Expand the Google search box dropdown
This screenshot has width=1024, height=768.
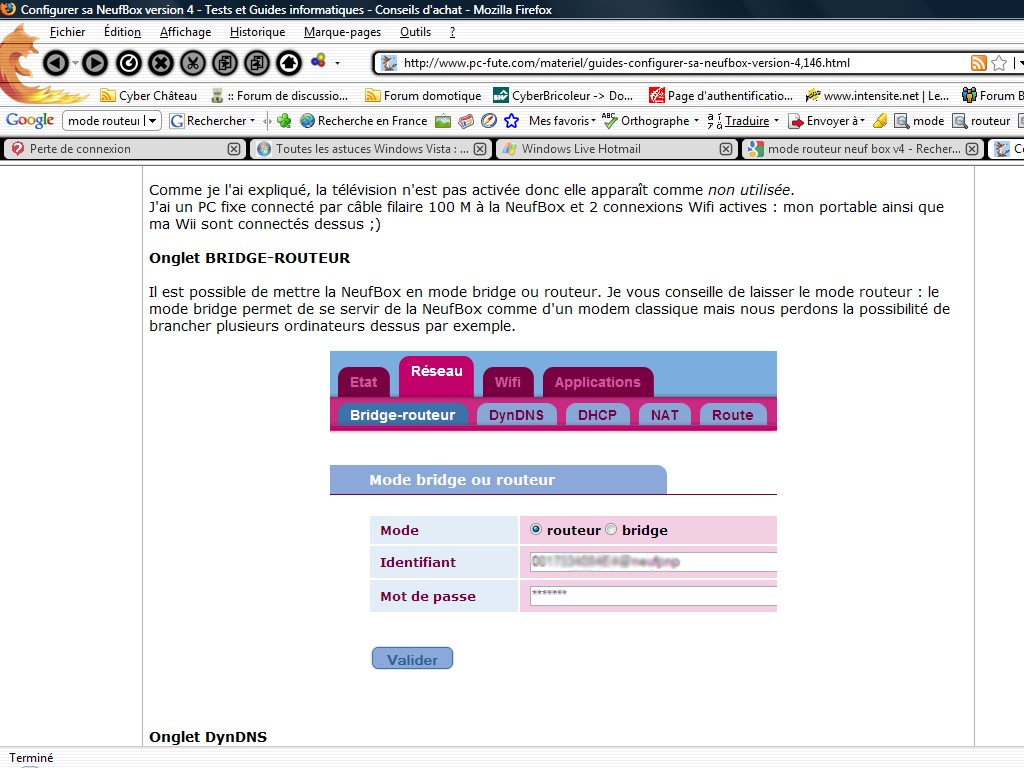click(153, 121)
